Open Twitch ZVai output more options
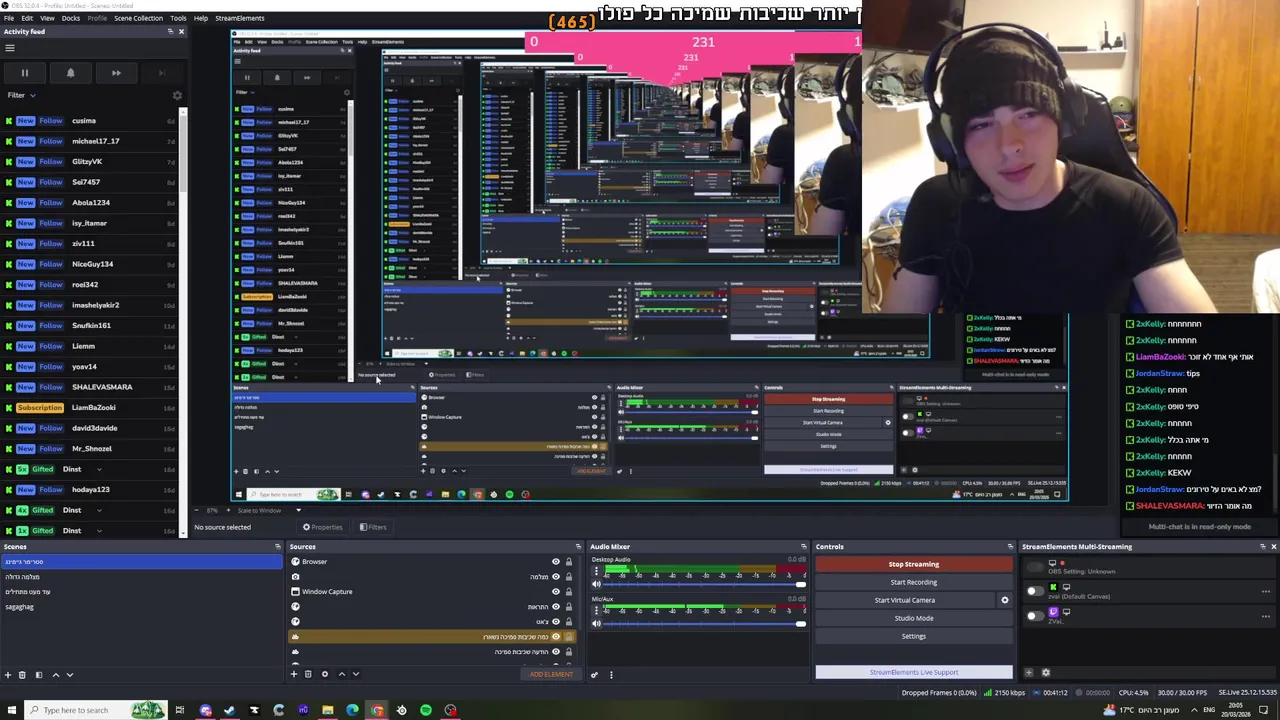This screenshot has width=1280, height=720. [x=1266, y=616]
